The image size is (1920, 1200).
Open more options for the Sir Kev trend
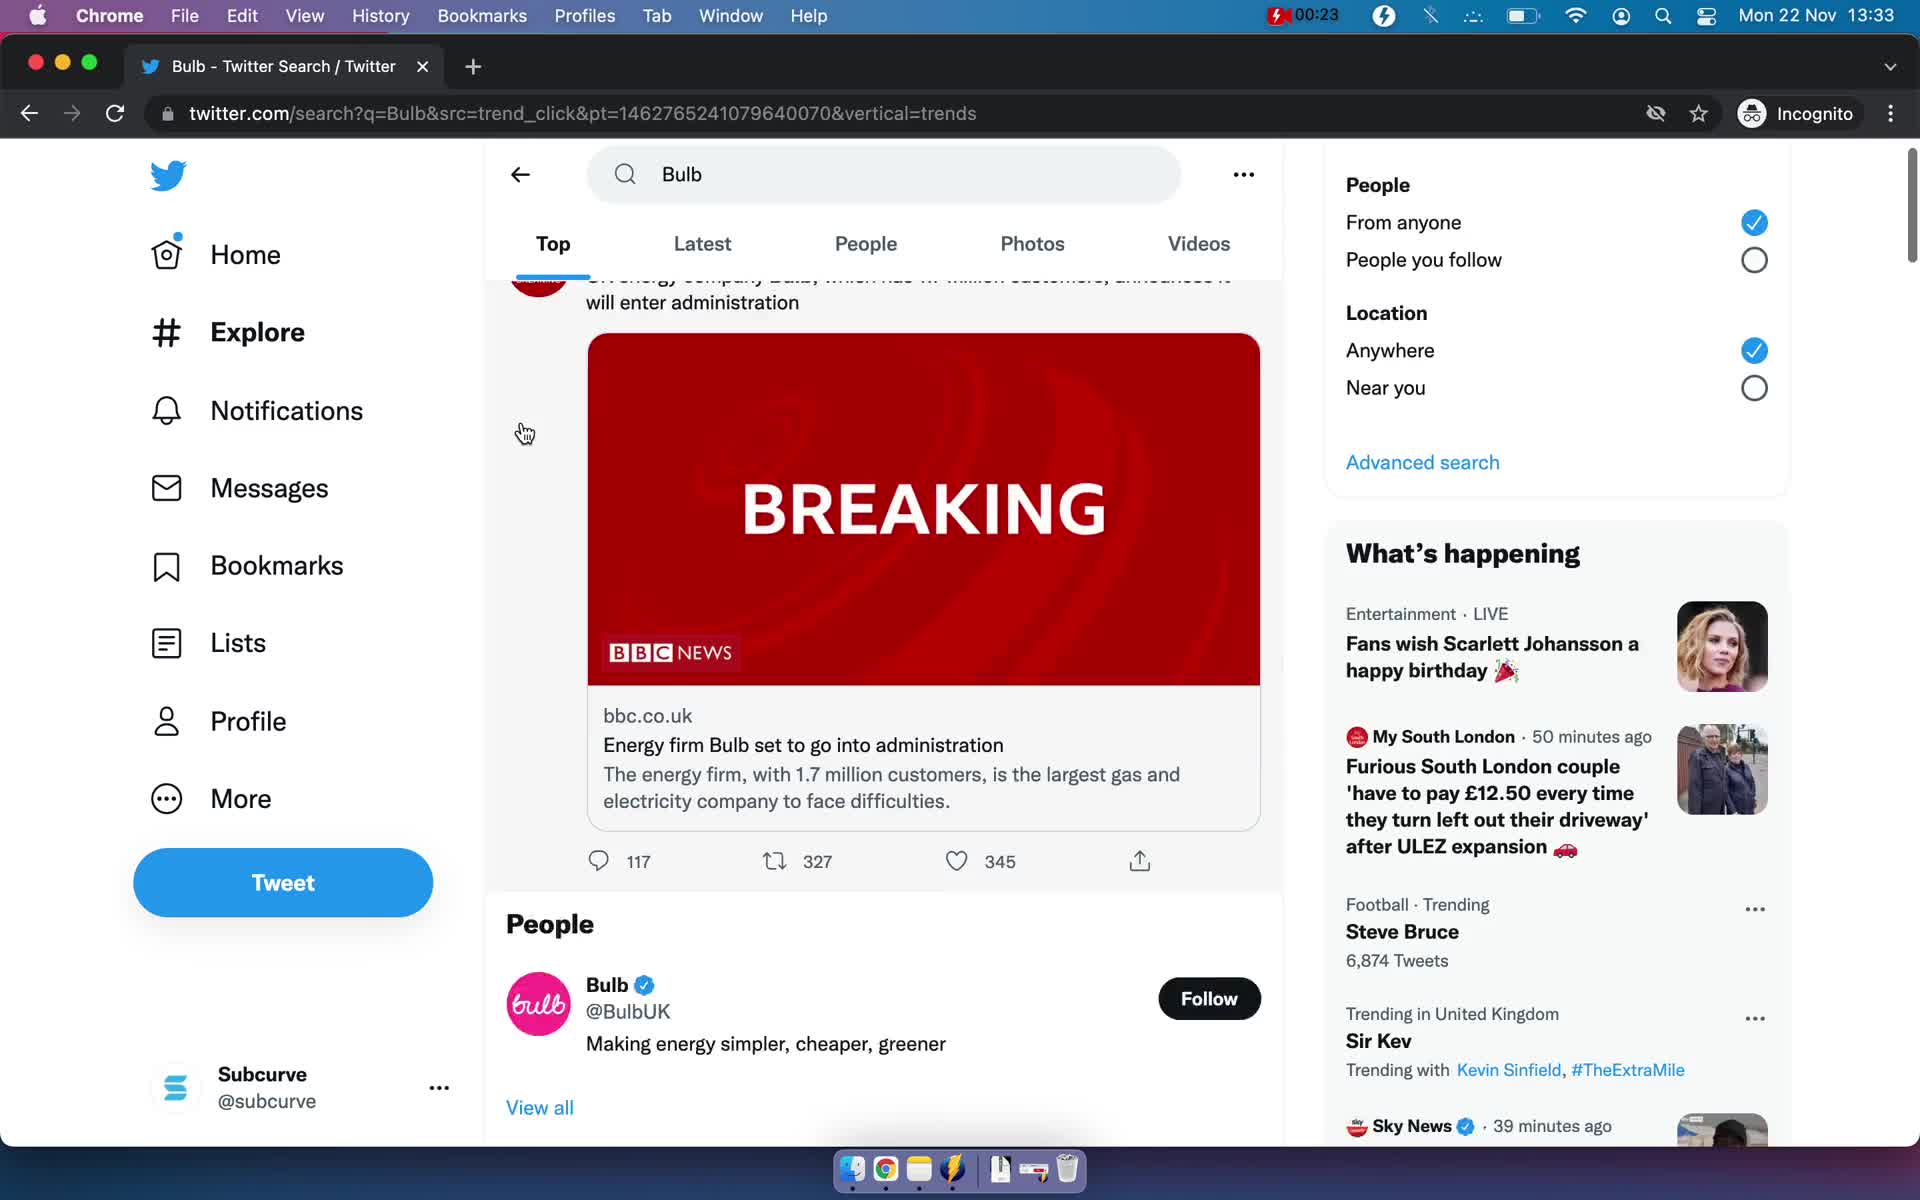pyautogui.click(x=1754, y=1018)
